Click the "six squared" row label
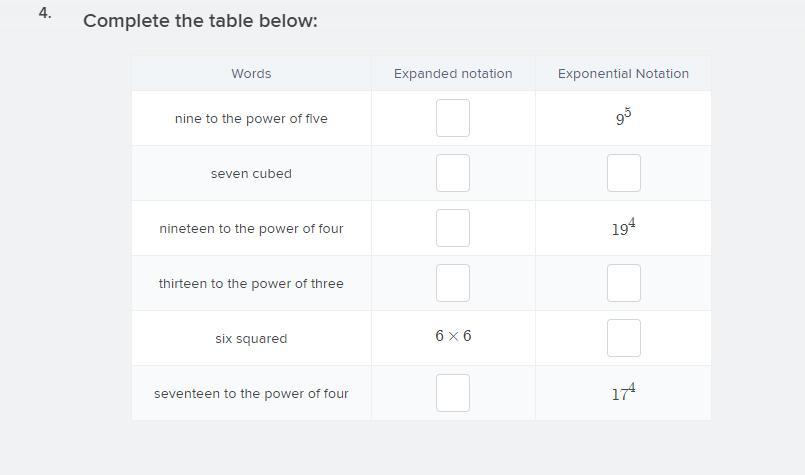 (251, 339)
